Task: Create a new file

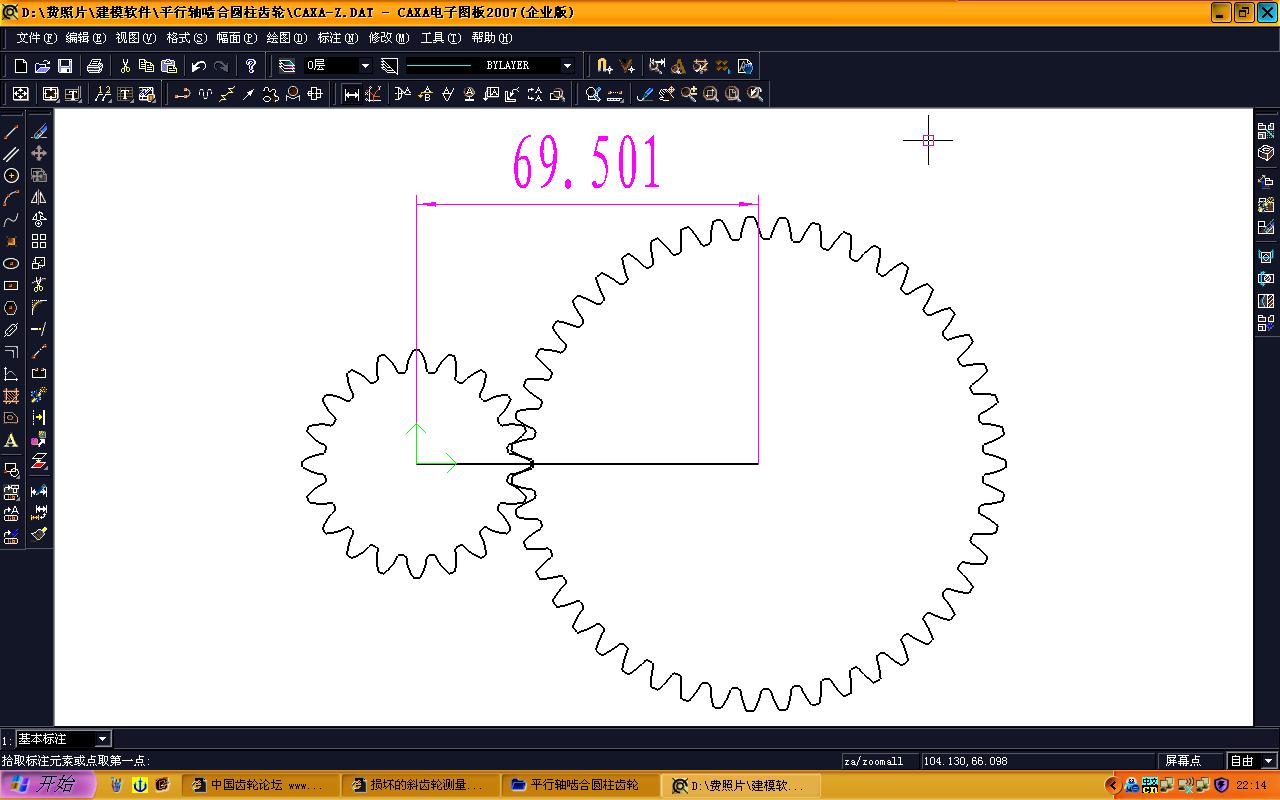Action: tap(20, 66)
